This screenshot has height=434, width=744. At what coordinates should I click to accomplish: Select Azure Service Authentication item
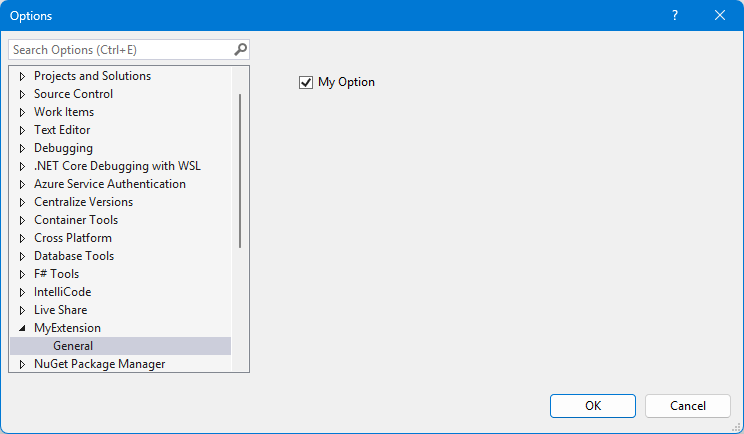coord(109,184)
